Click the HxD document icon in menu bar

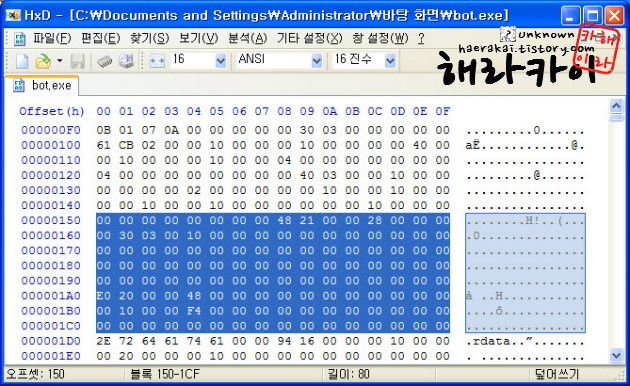19,39
